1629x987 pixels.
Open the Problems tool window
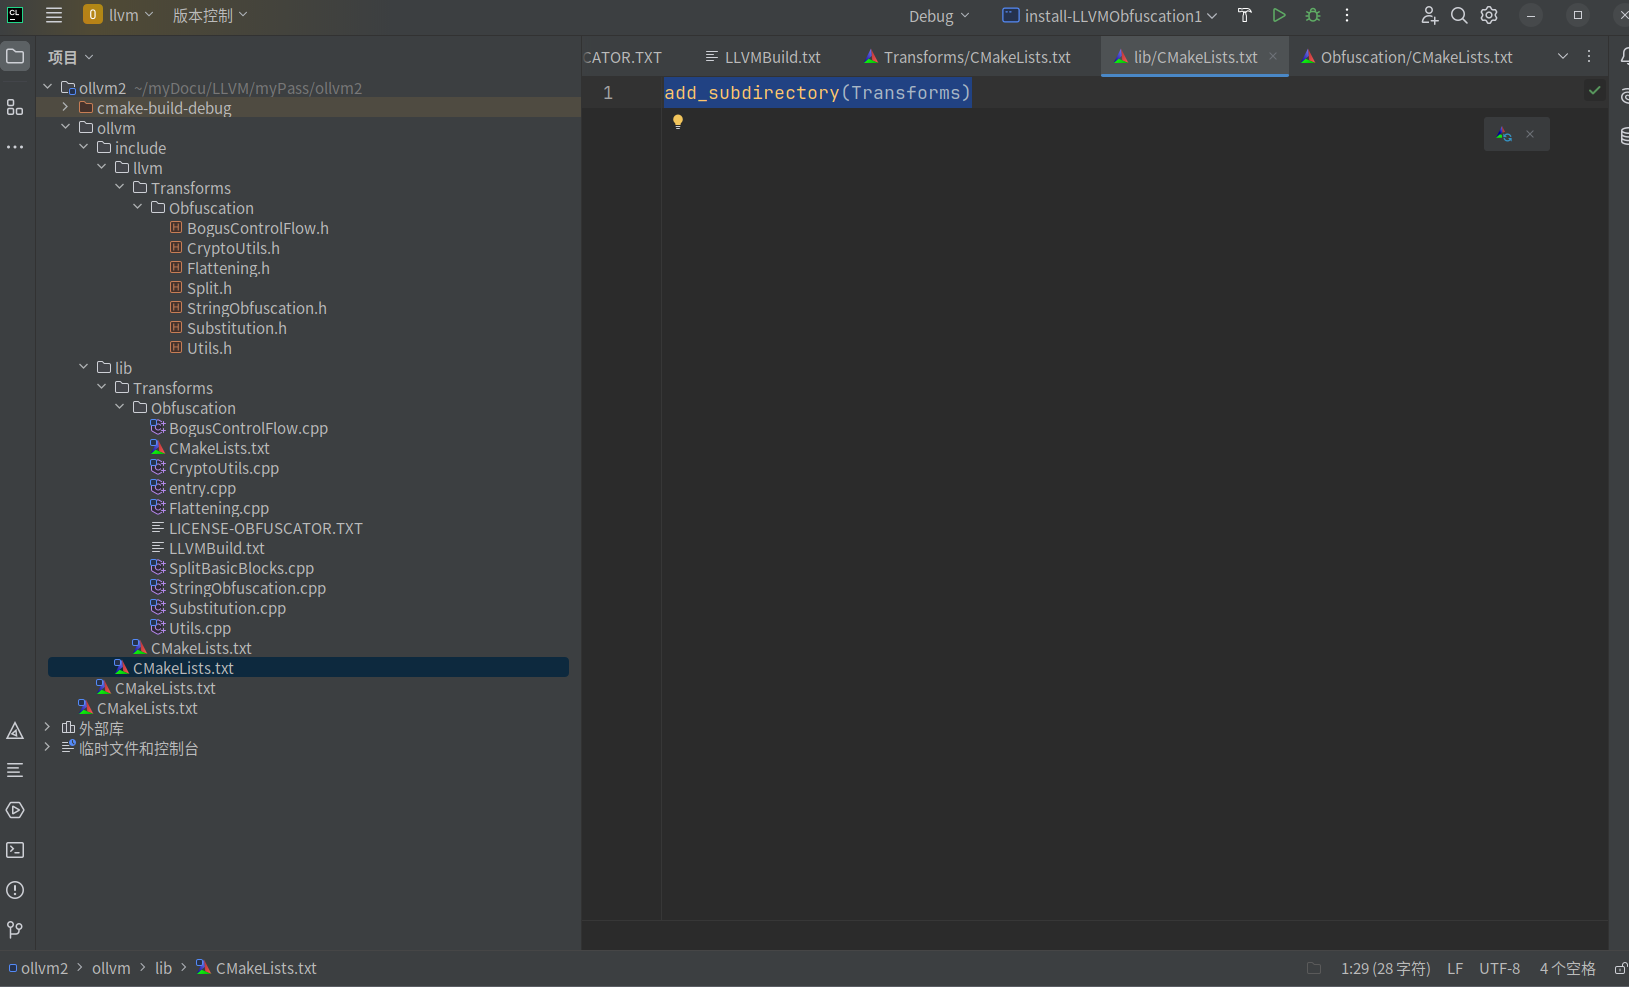coord(15,890)
